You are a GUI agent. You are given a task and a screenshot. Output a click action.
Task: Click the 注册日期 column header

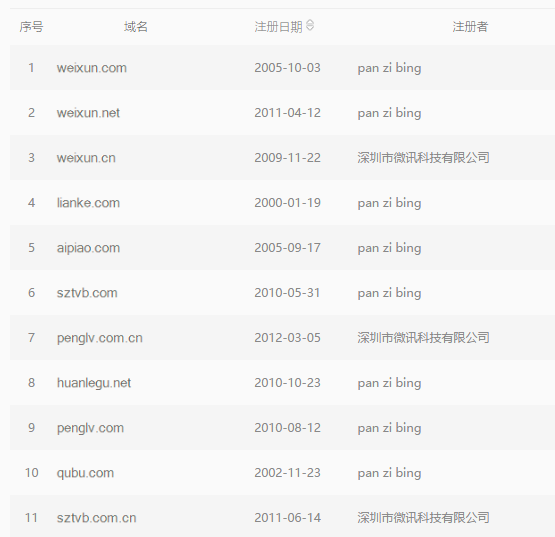(x=278, y=27)
